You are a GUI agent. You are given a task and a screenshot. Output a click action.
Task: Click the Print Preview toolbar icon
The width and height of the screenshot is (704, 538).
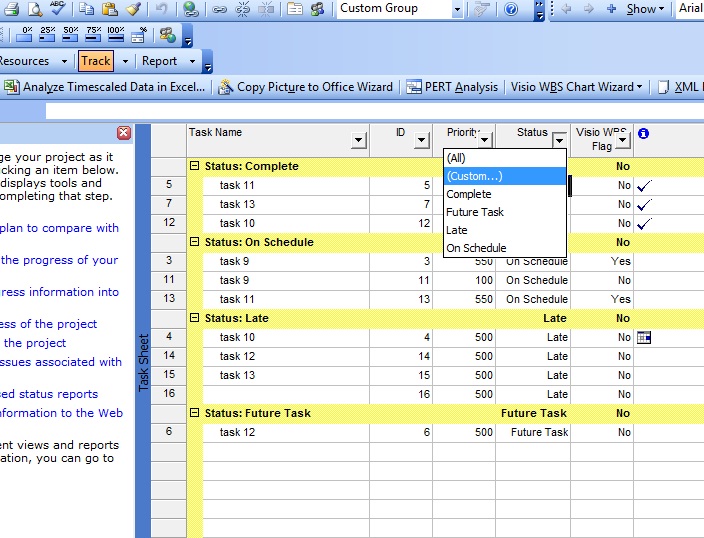click(35, 9)
